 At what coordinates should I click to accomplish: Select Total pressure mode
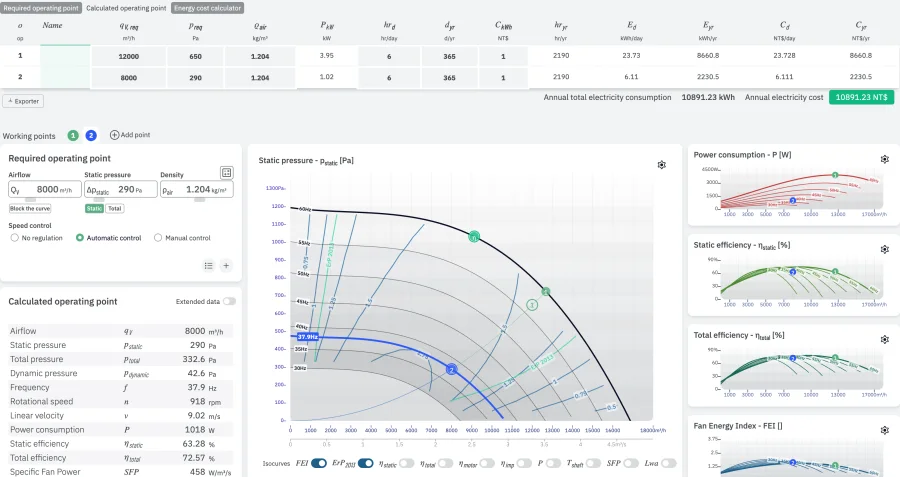pyautogui.click(x=115, y=208)
